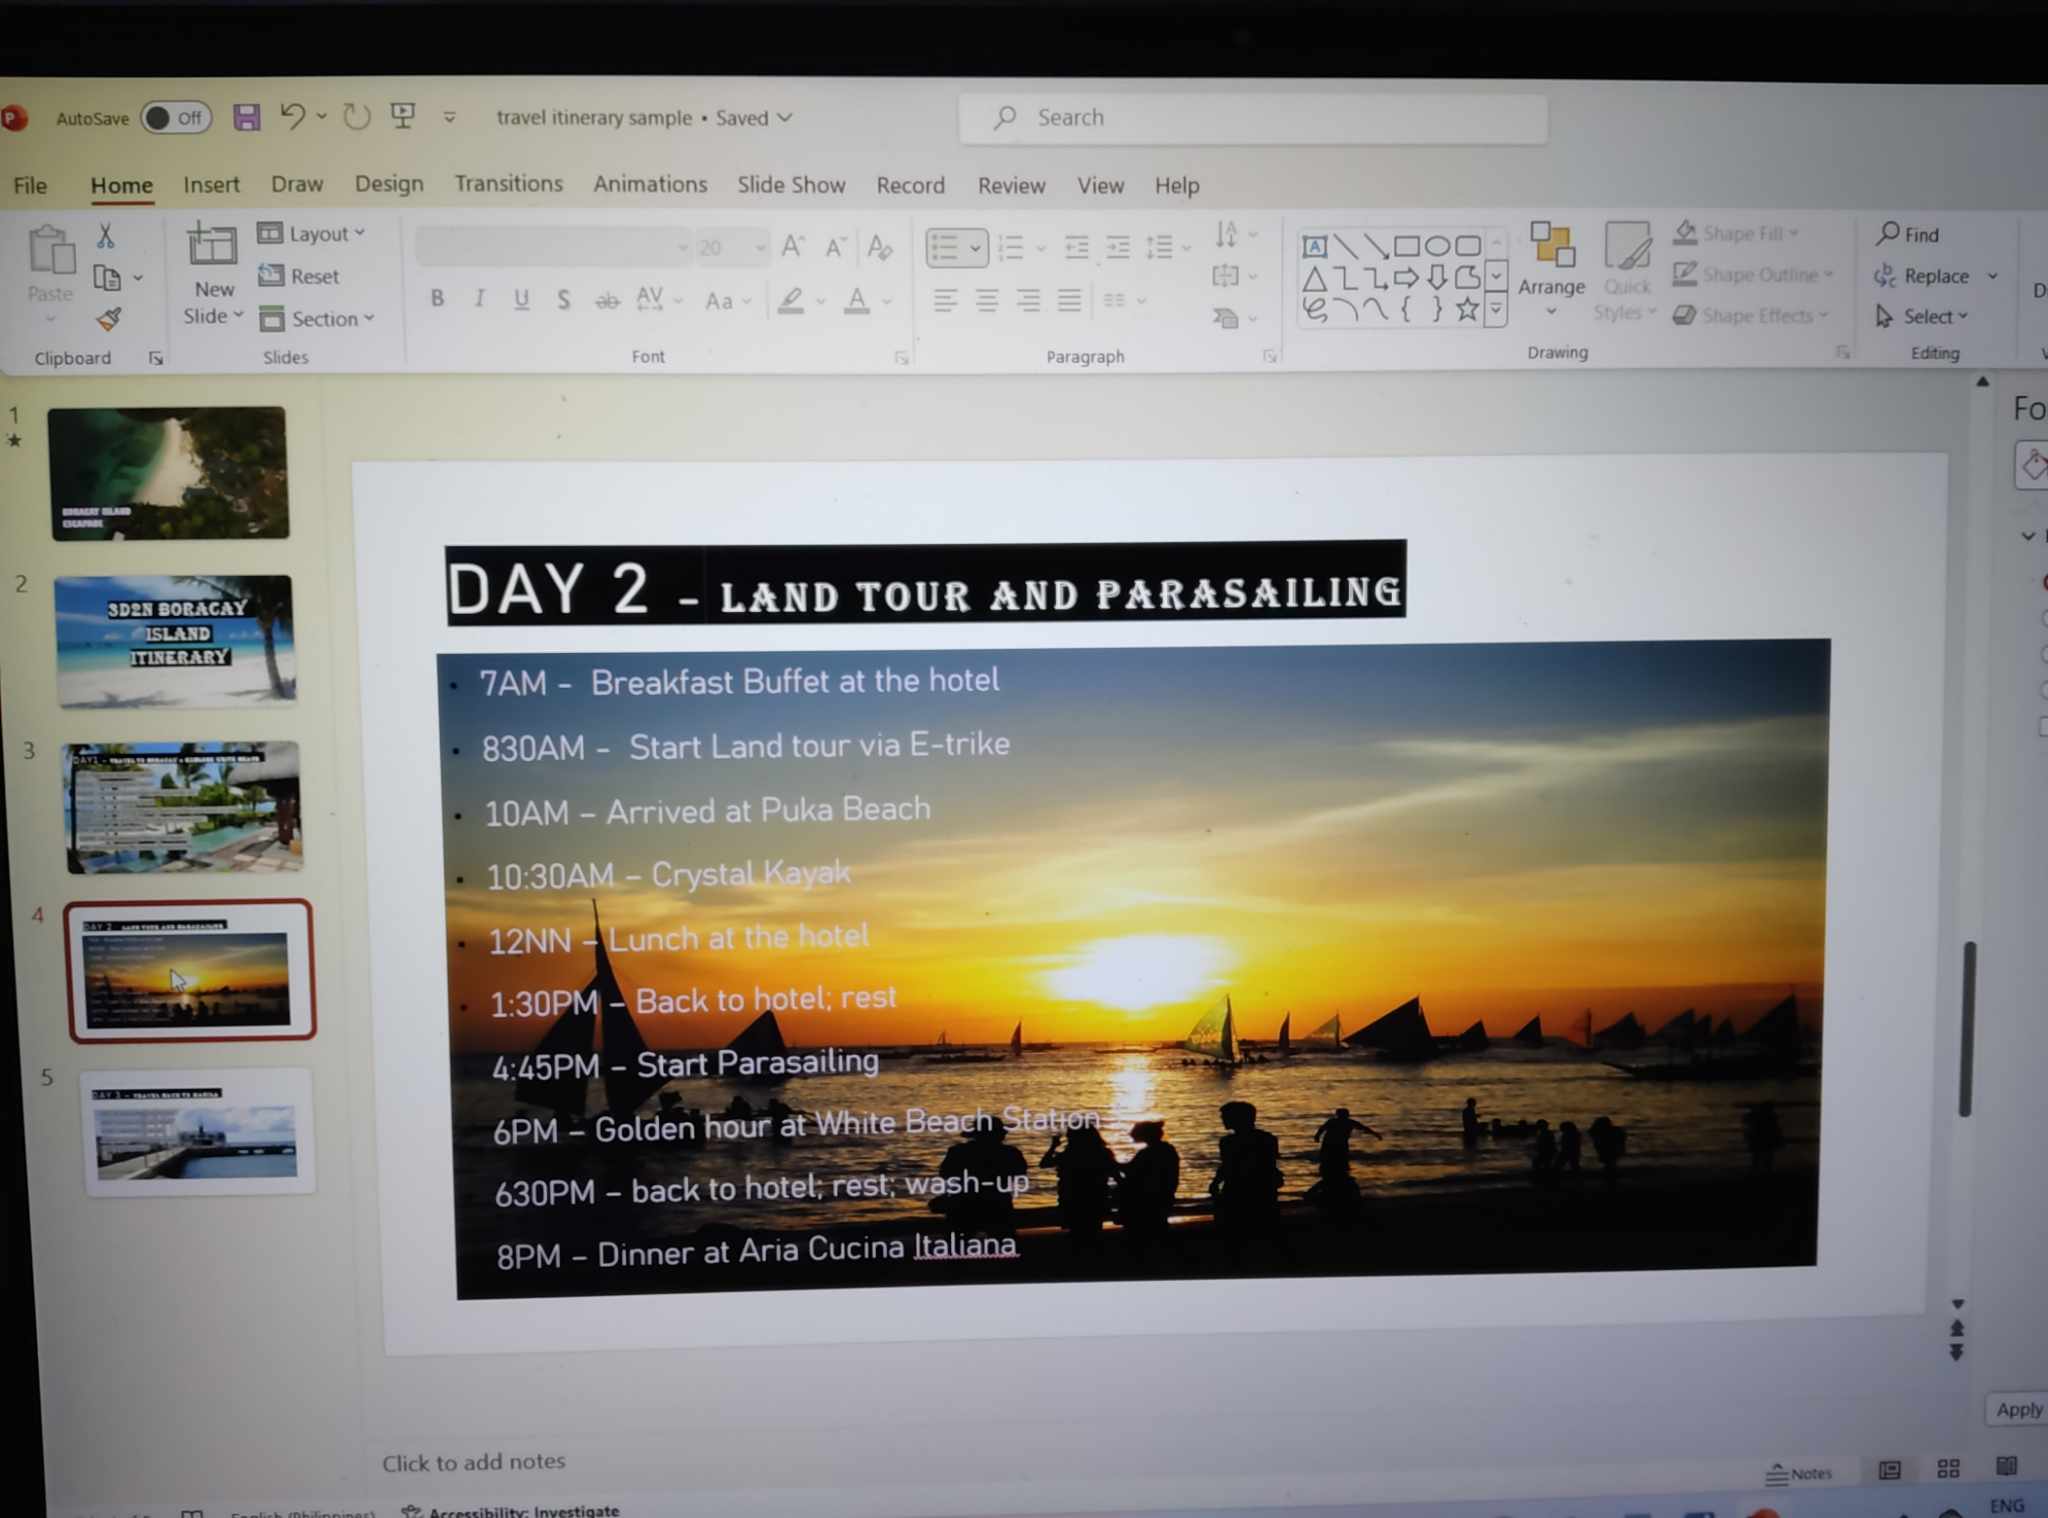Open the Layout dropdown
This screenshot has height=1518, width=2048.
[x=312, y=234]
